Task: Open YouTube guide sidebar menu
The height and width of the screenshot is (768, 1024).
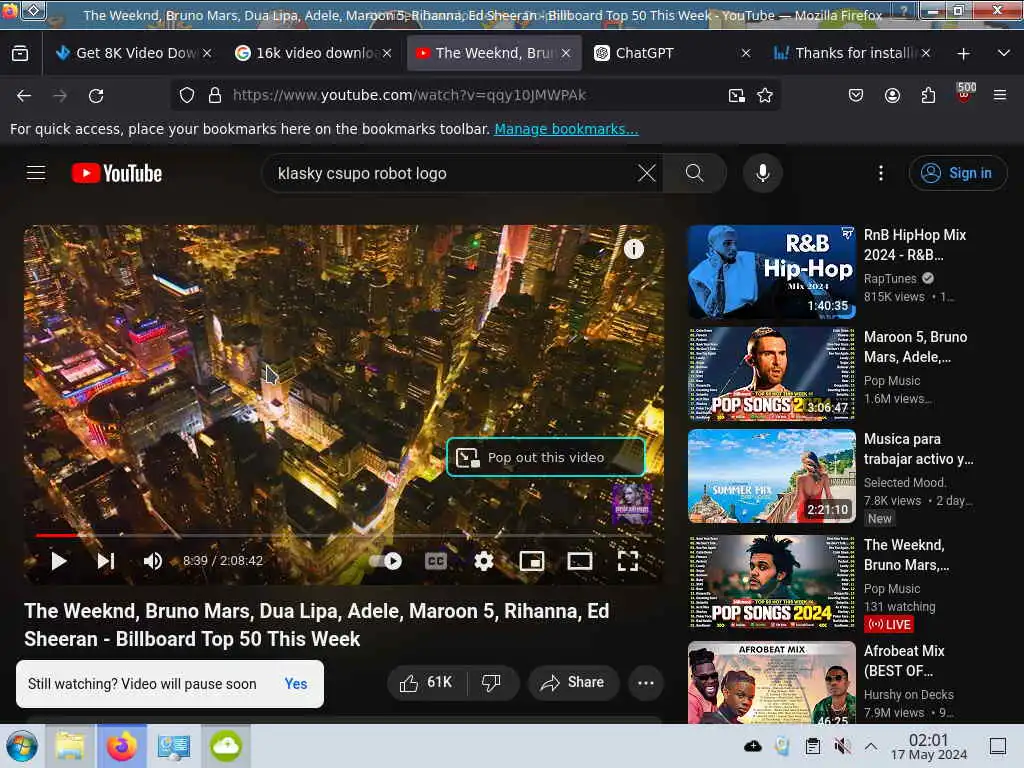Action: coord(36,173)
